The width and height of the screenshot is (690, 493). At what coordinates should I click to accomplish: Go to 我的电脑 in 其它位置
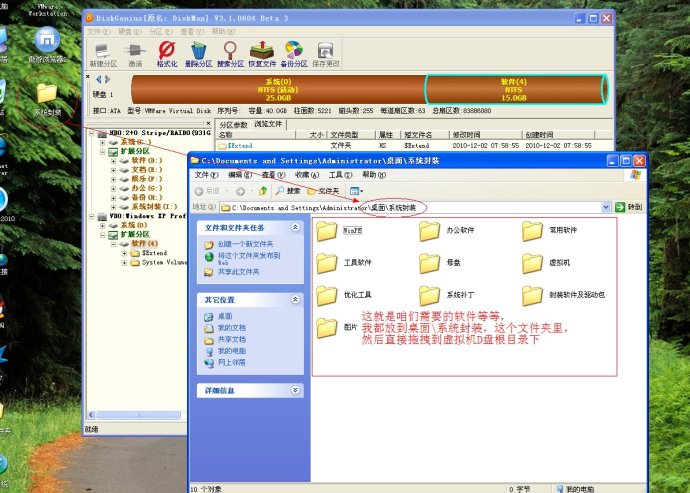pyautogui.click(x=231, y=351)
